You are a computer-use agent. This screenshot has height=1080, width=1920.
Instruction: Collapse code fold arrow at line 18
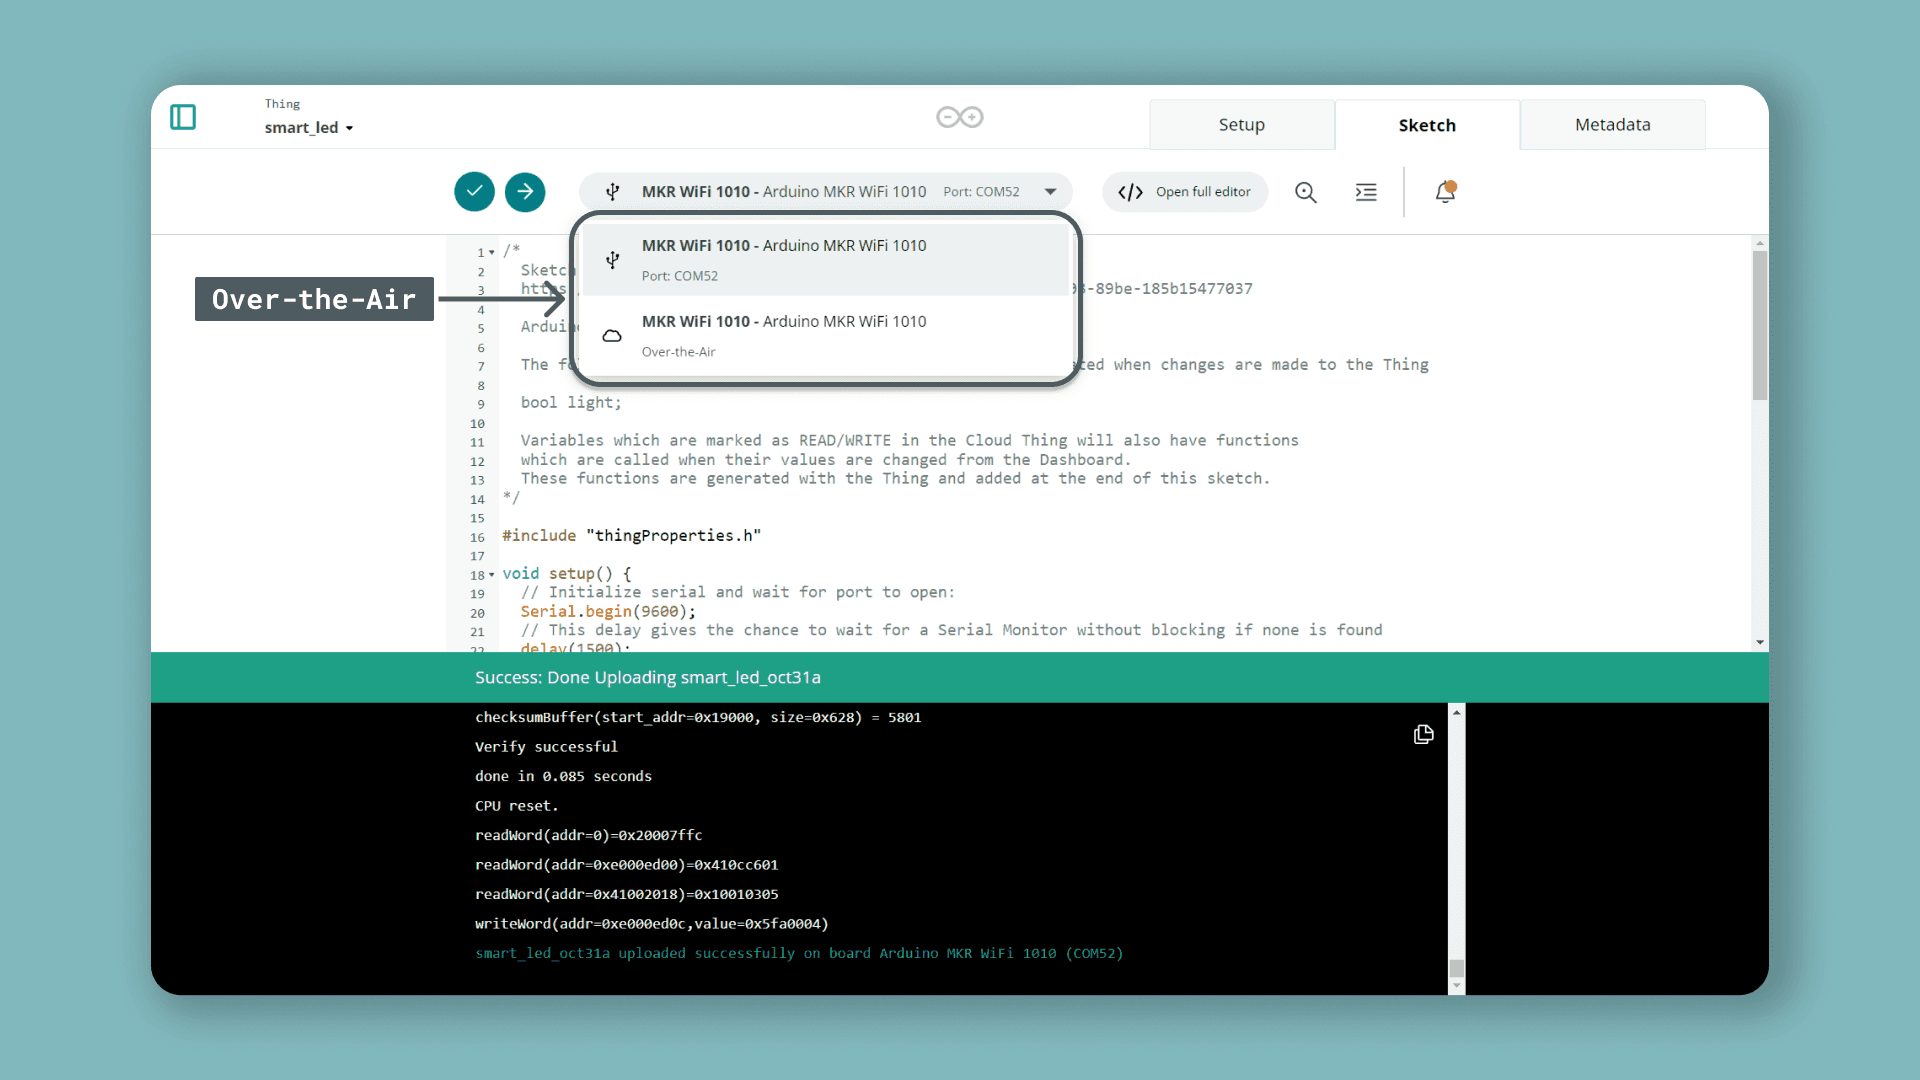491,575
